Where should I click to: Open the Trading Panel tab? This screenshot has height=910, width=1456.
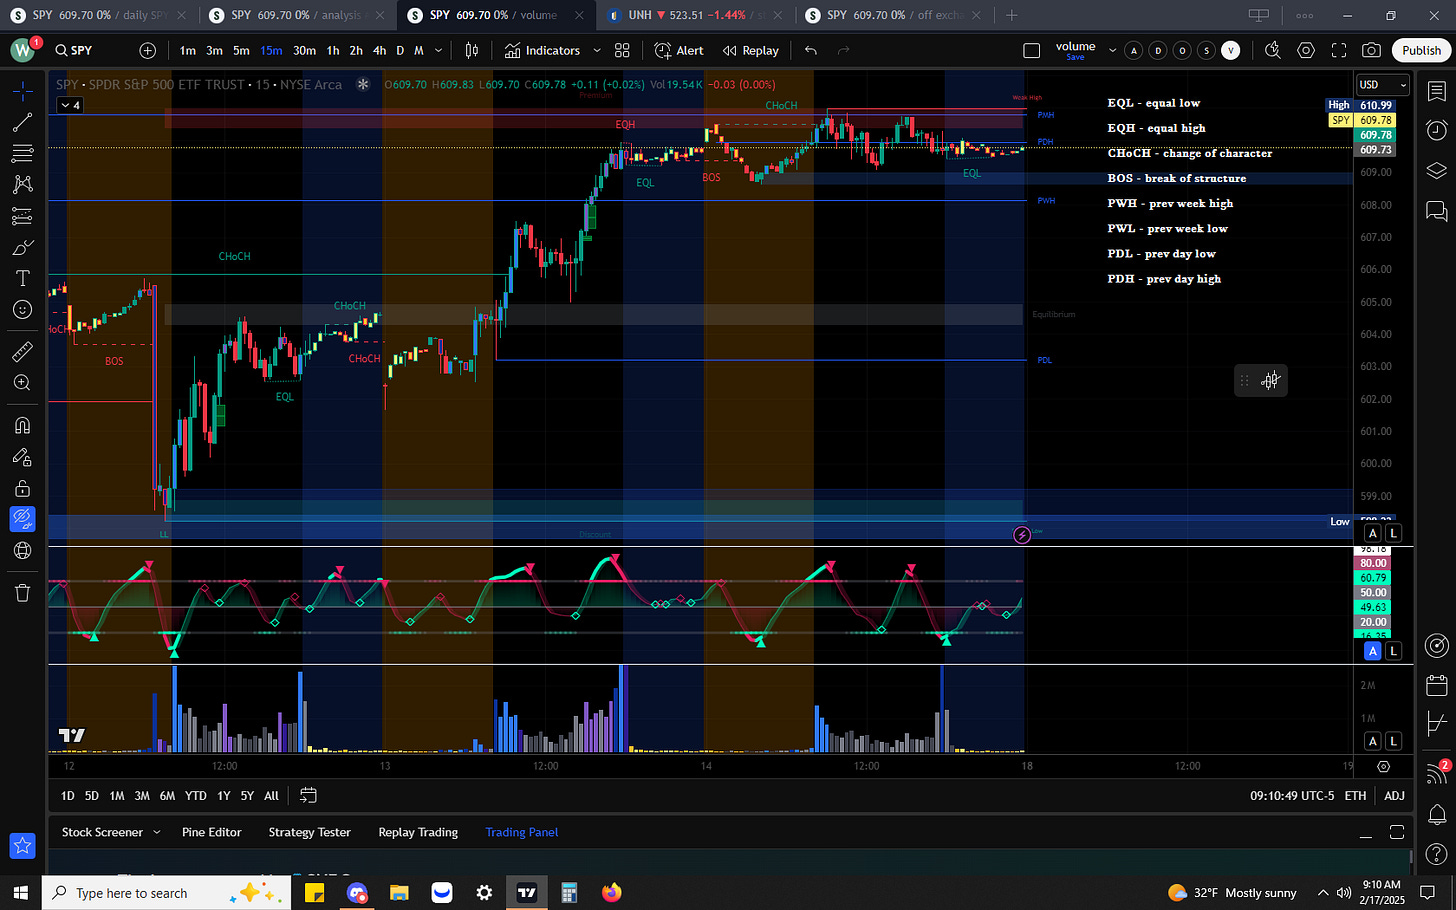[x=522, y=832]
